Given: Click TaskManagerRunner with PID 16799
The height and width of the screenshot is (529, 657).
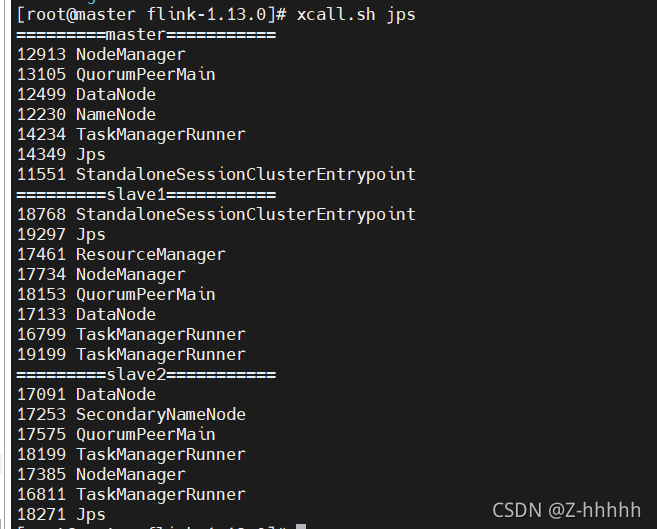Looking at the screenshot, I should [131, 335].
